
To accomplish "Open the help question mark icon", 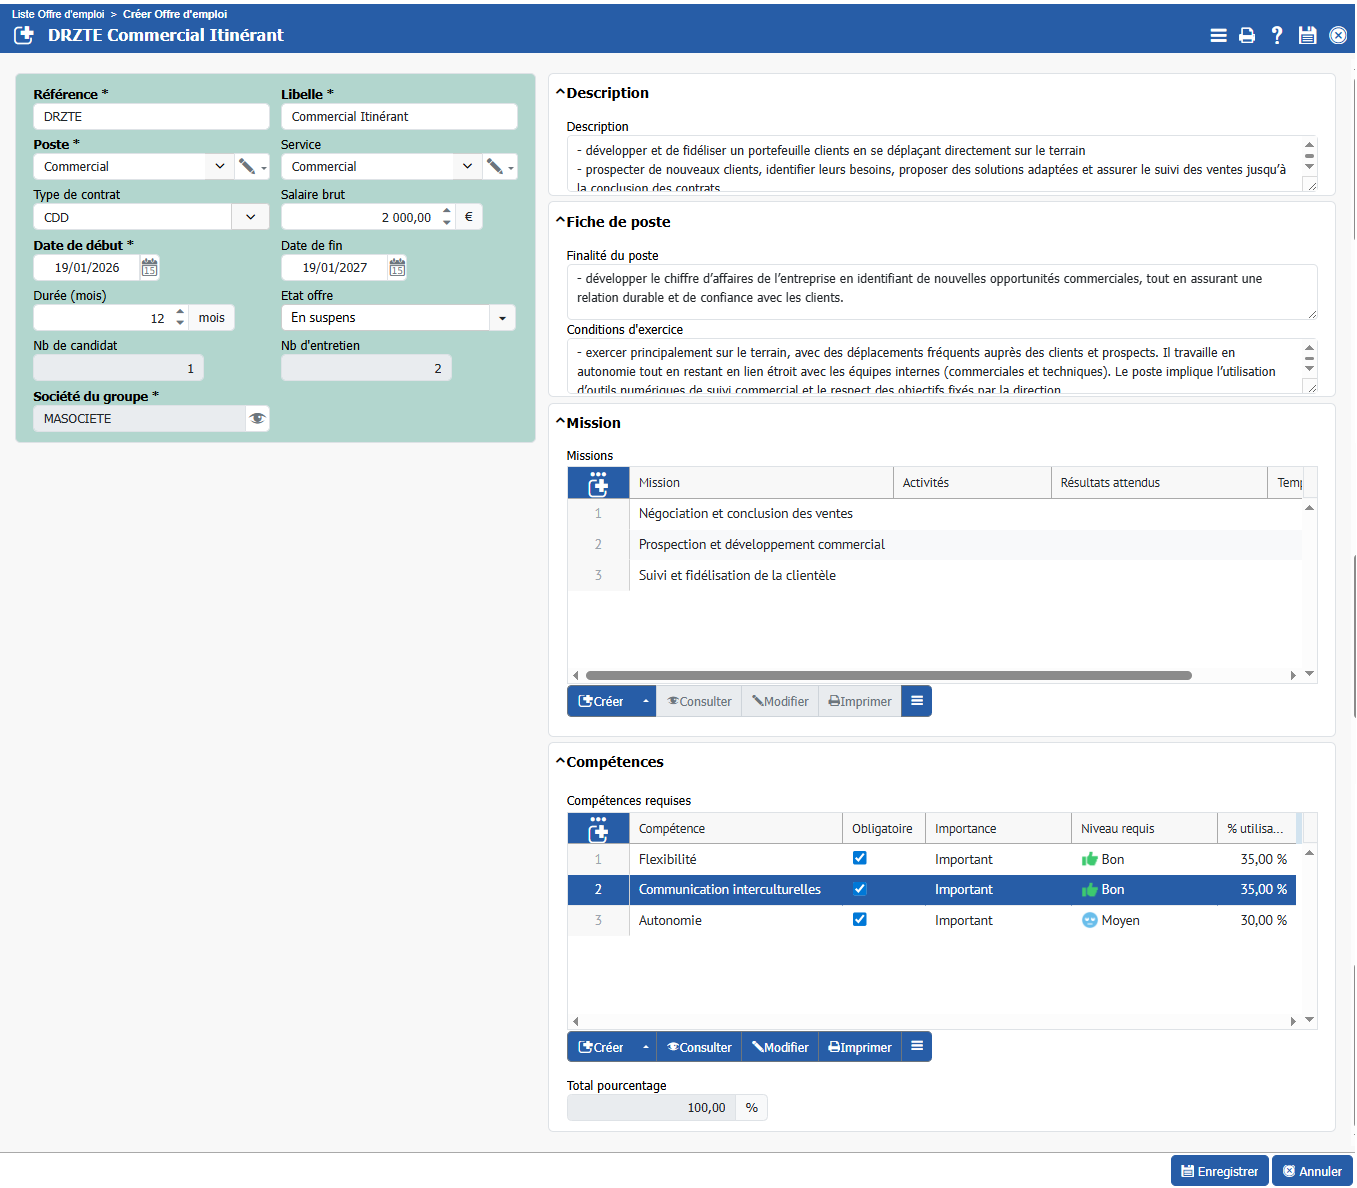I will 1277,35.
